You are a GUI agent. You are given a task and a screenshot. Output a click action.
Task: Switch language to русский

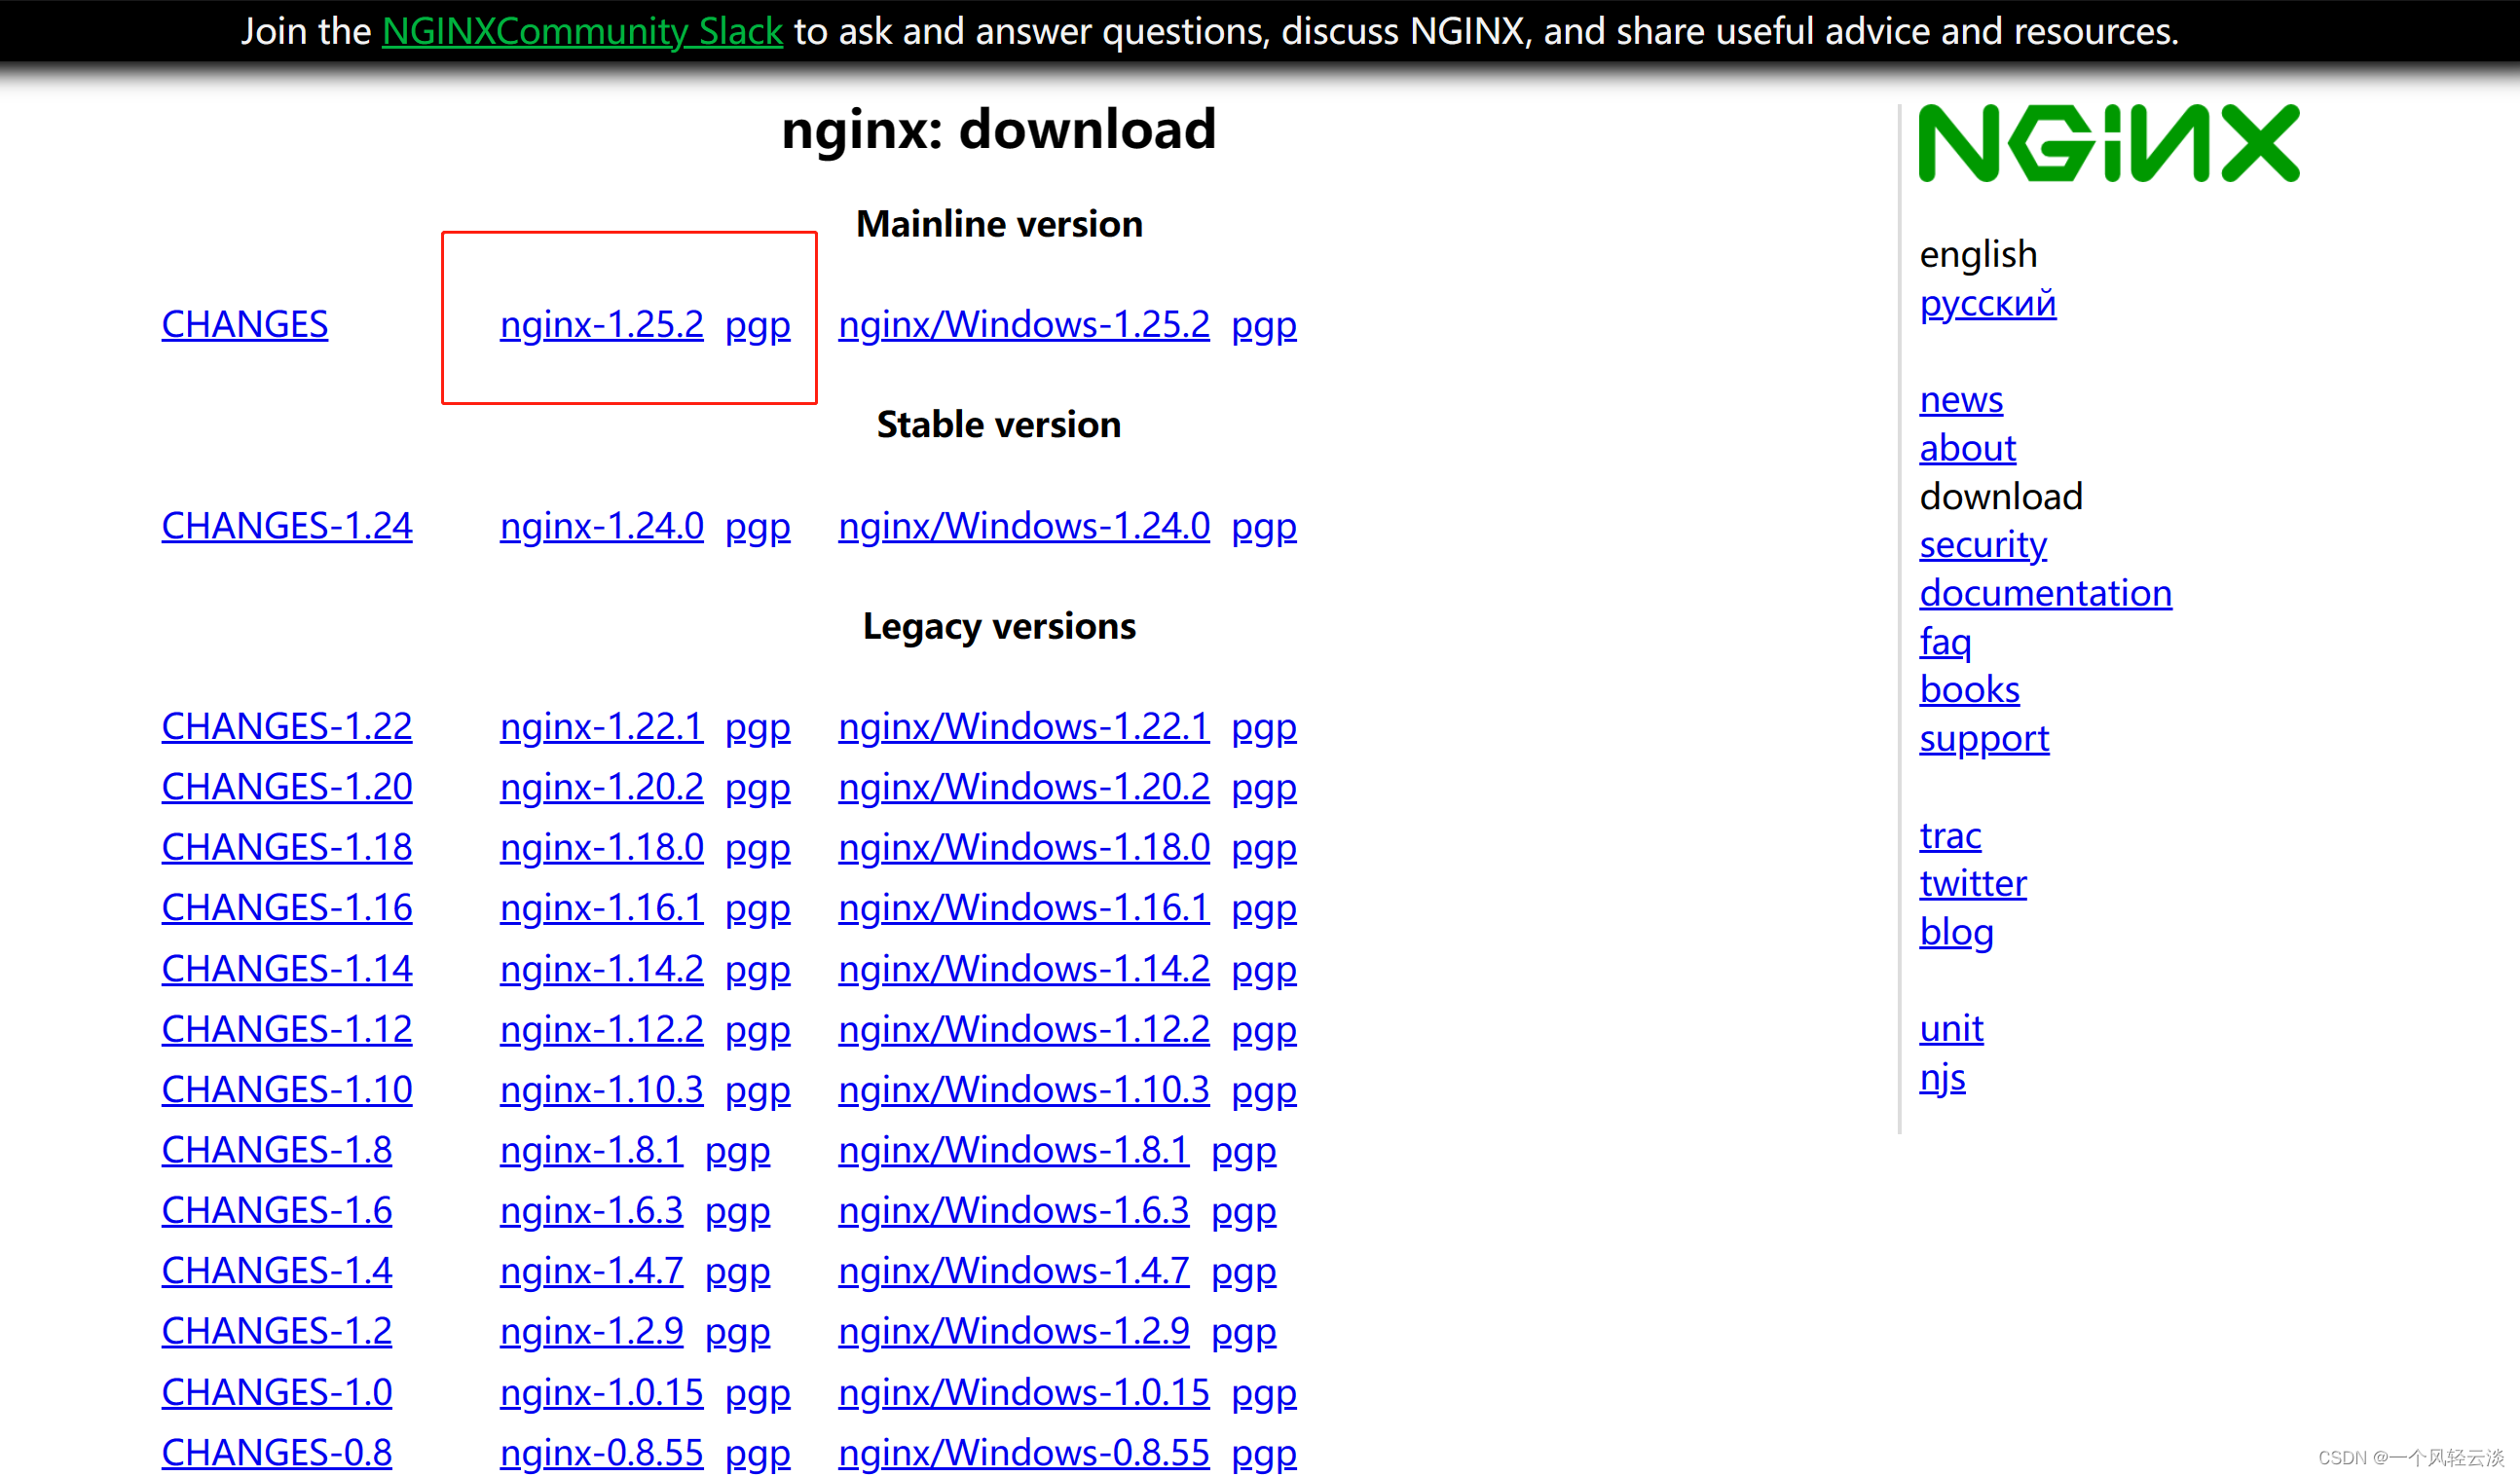click(x=1987, y=303)
